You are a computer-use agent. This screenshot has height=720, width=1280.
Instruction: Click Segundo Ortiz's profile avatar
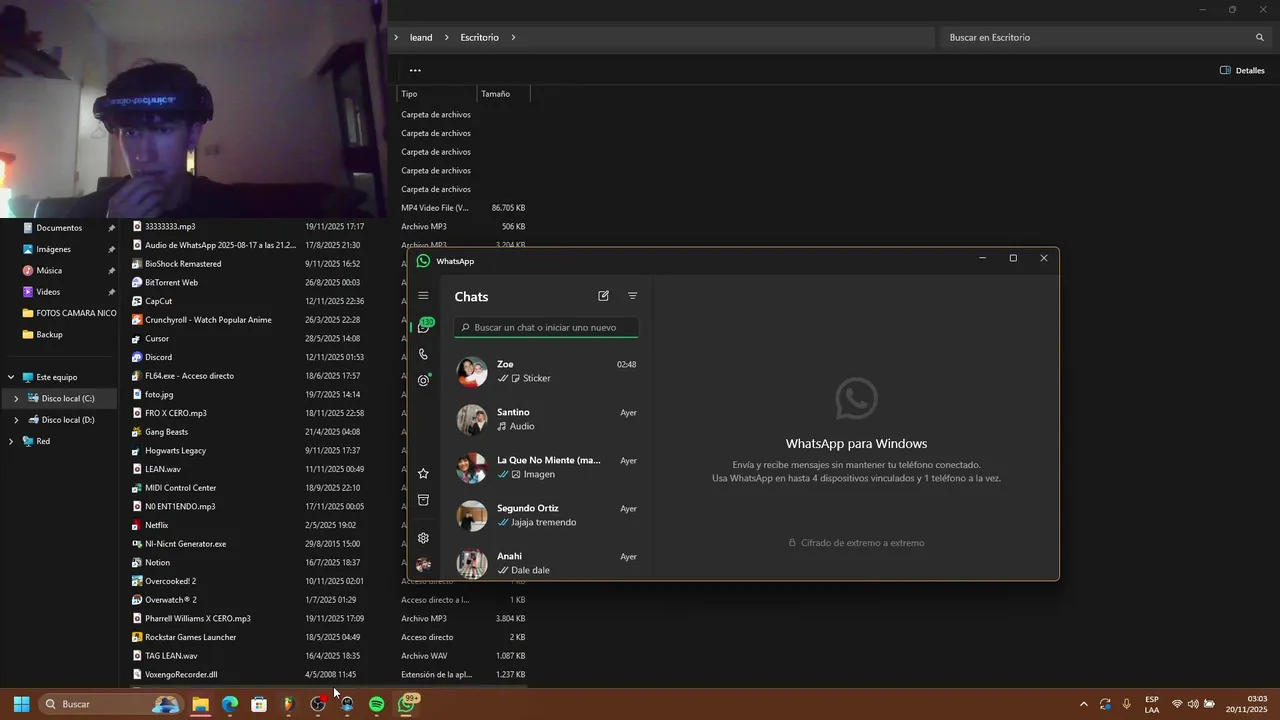tap(472, 516)
